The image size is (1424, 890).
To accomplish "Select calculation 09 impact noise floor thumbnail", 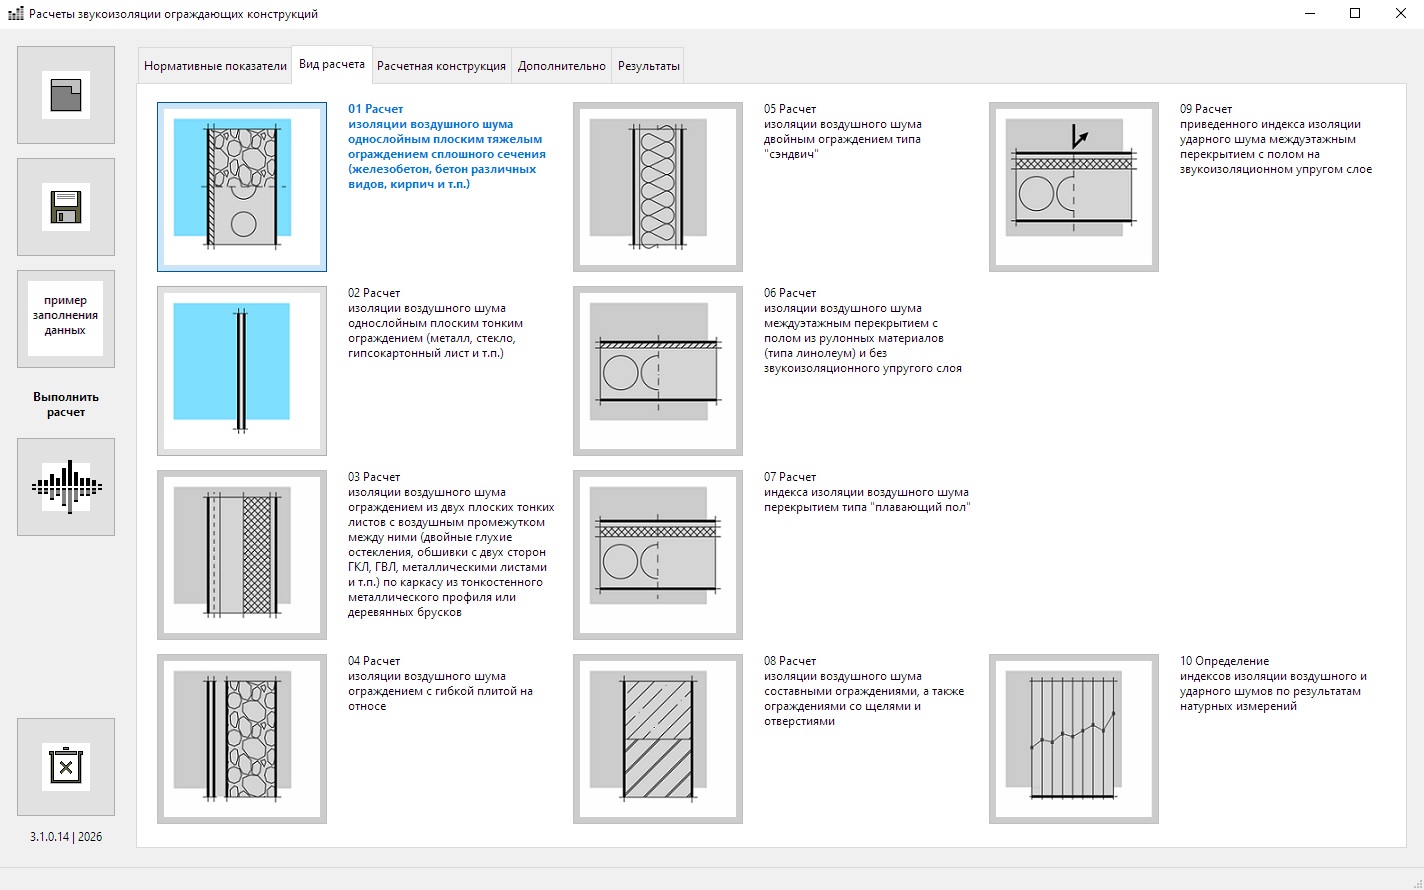I will coord(1074,187).
